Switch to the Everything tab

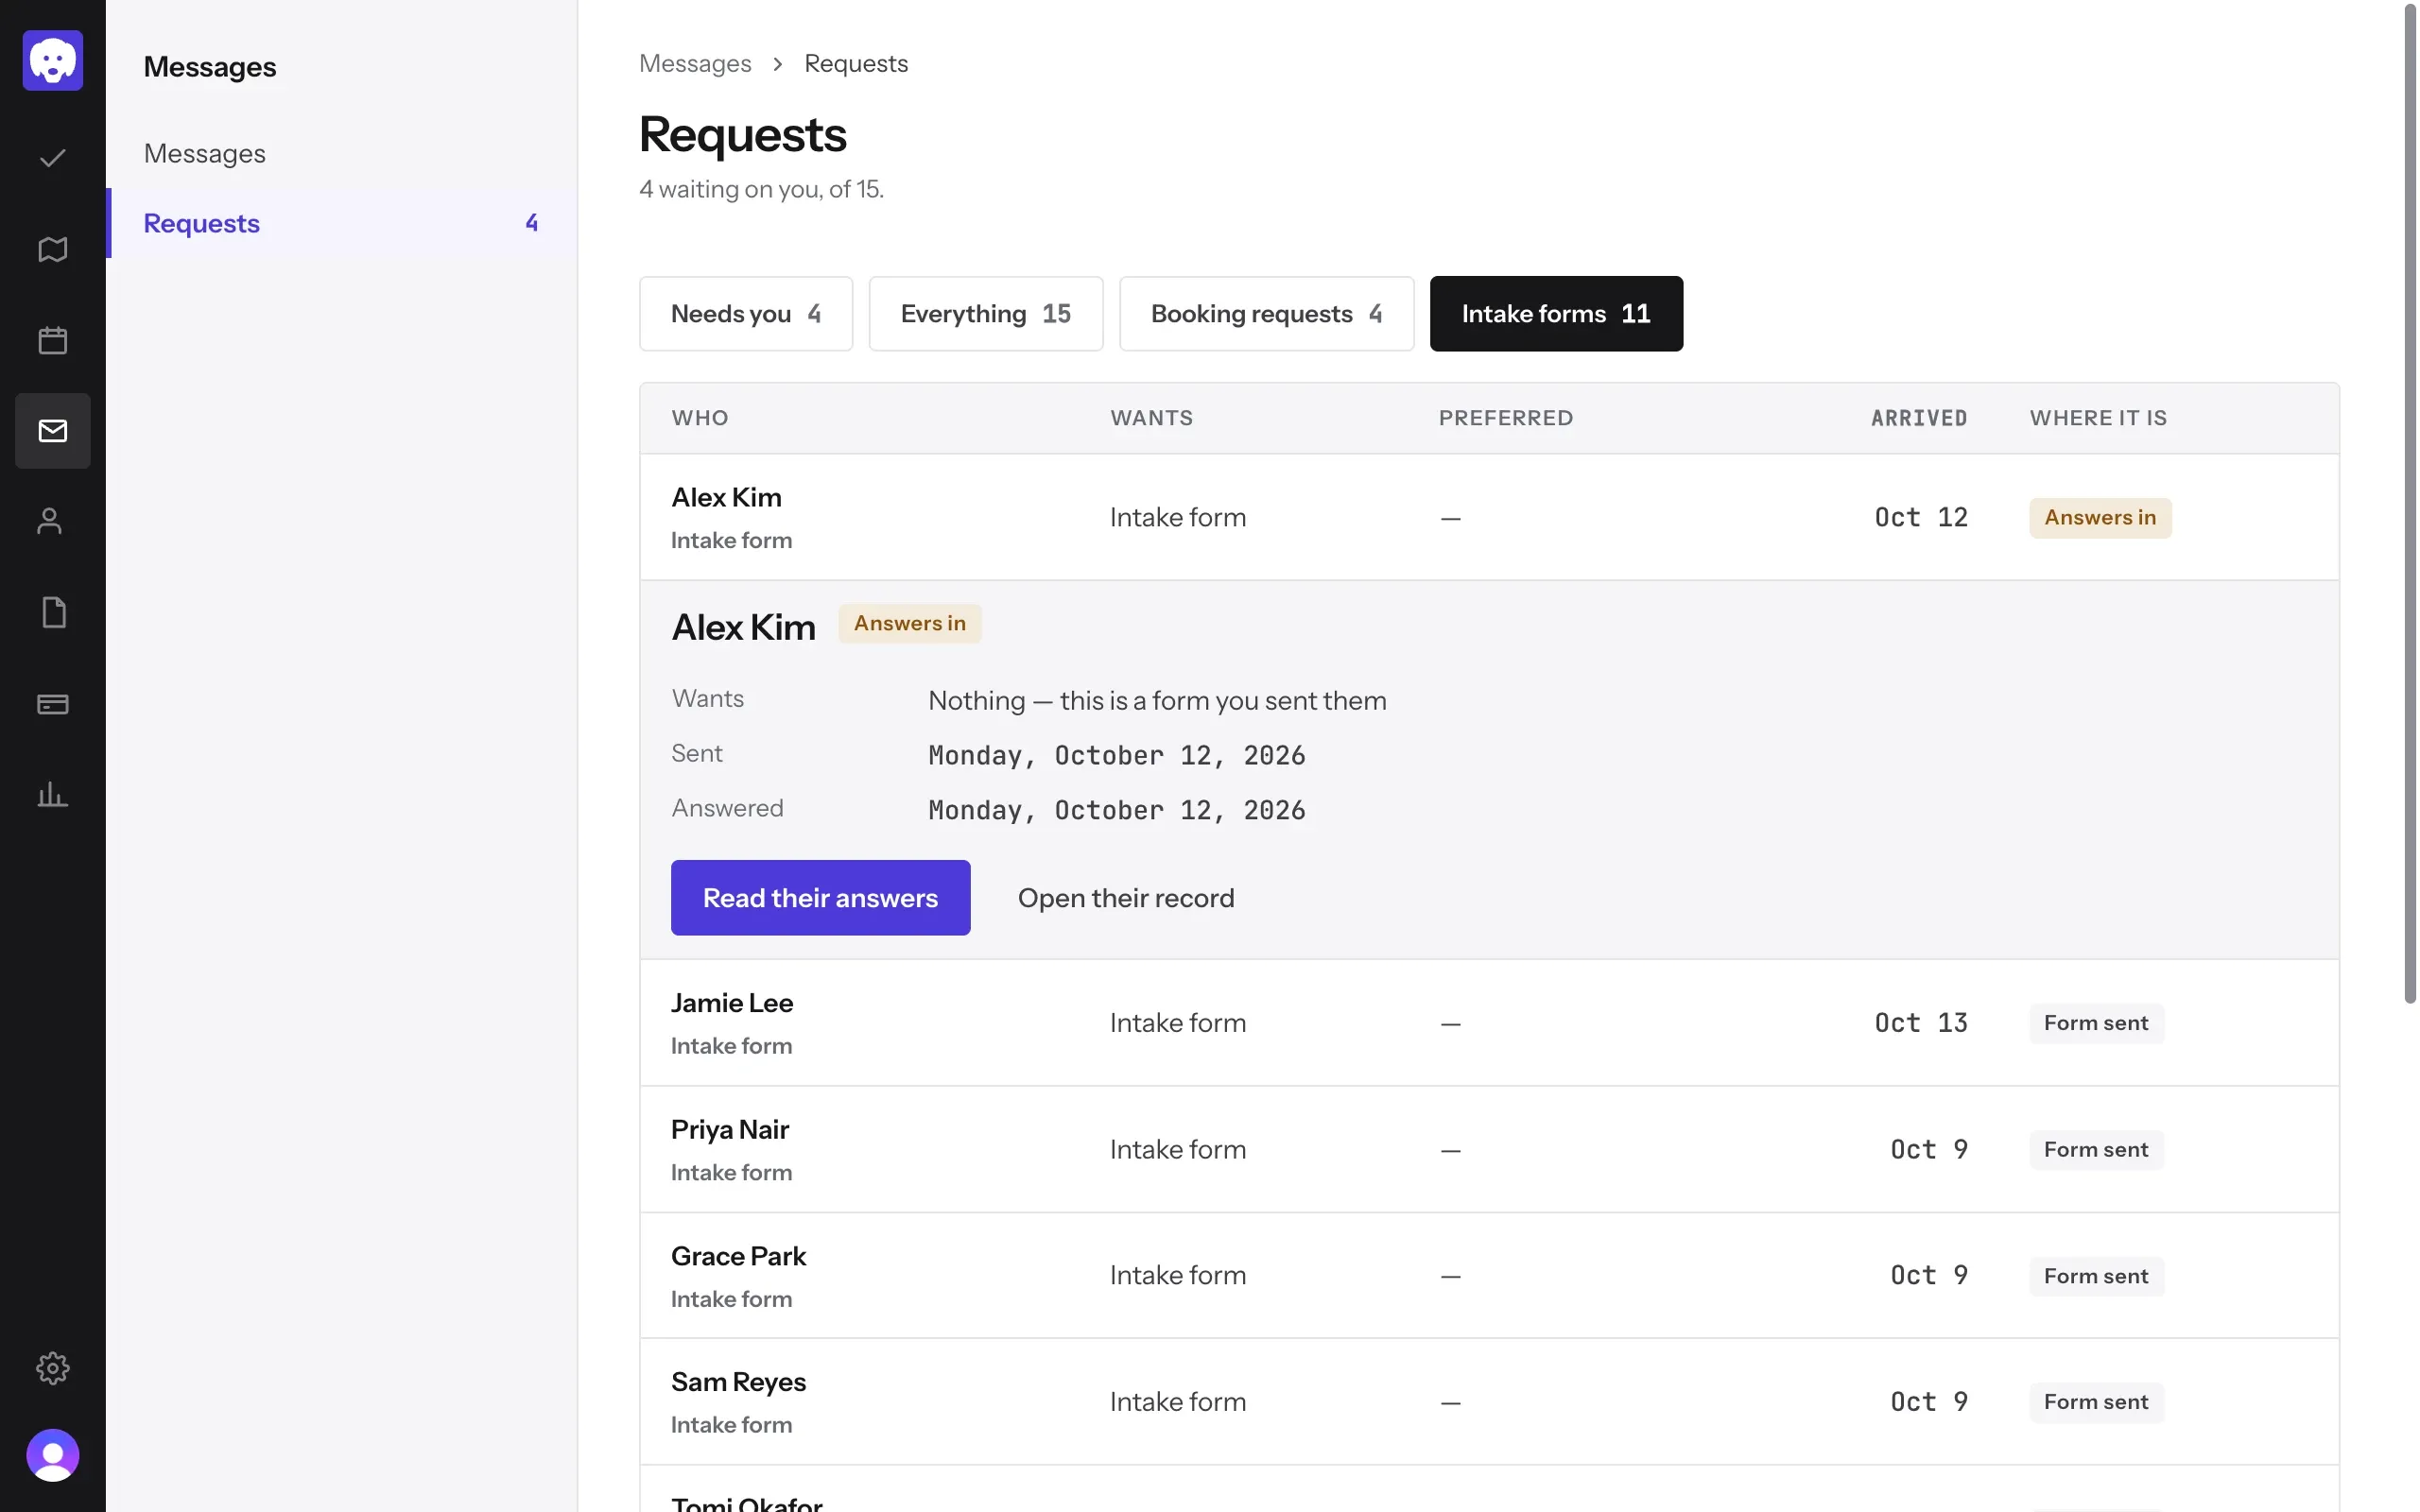(x=986, y=314)
